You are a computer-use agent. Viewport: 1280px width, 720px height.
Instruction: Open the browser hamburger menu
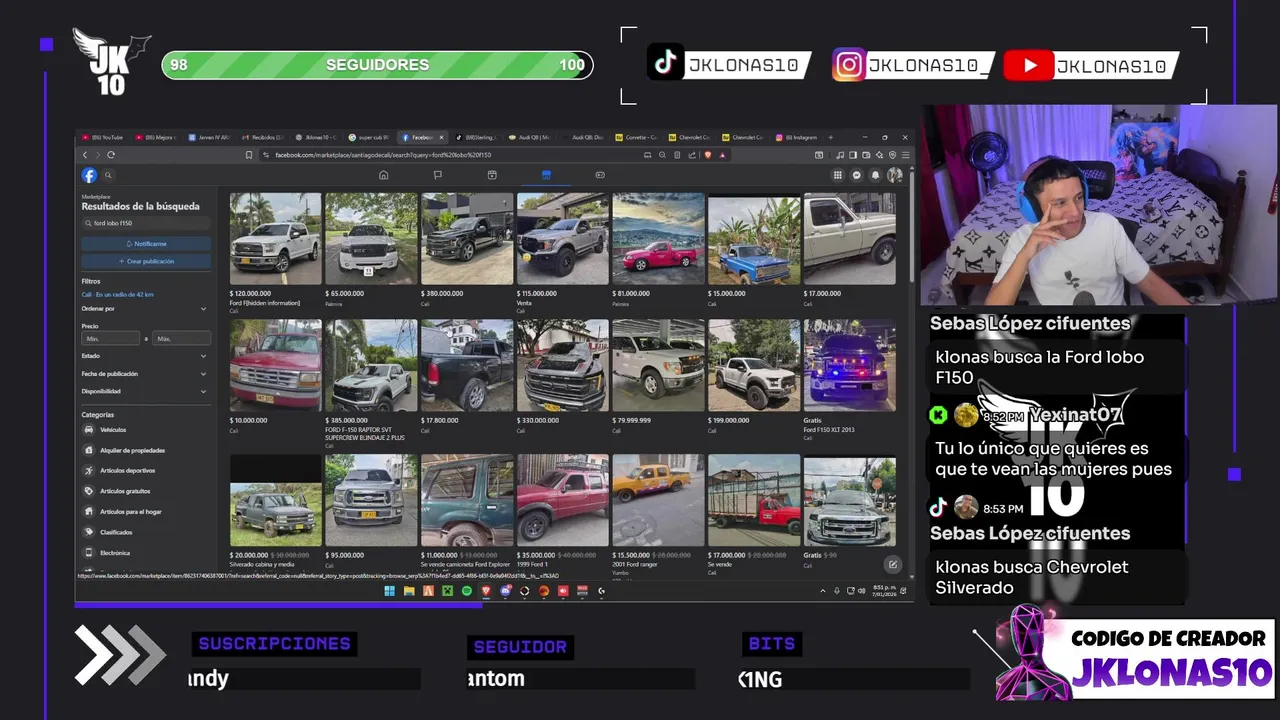(905, 155)
